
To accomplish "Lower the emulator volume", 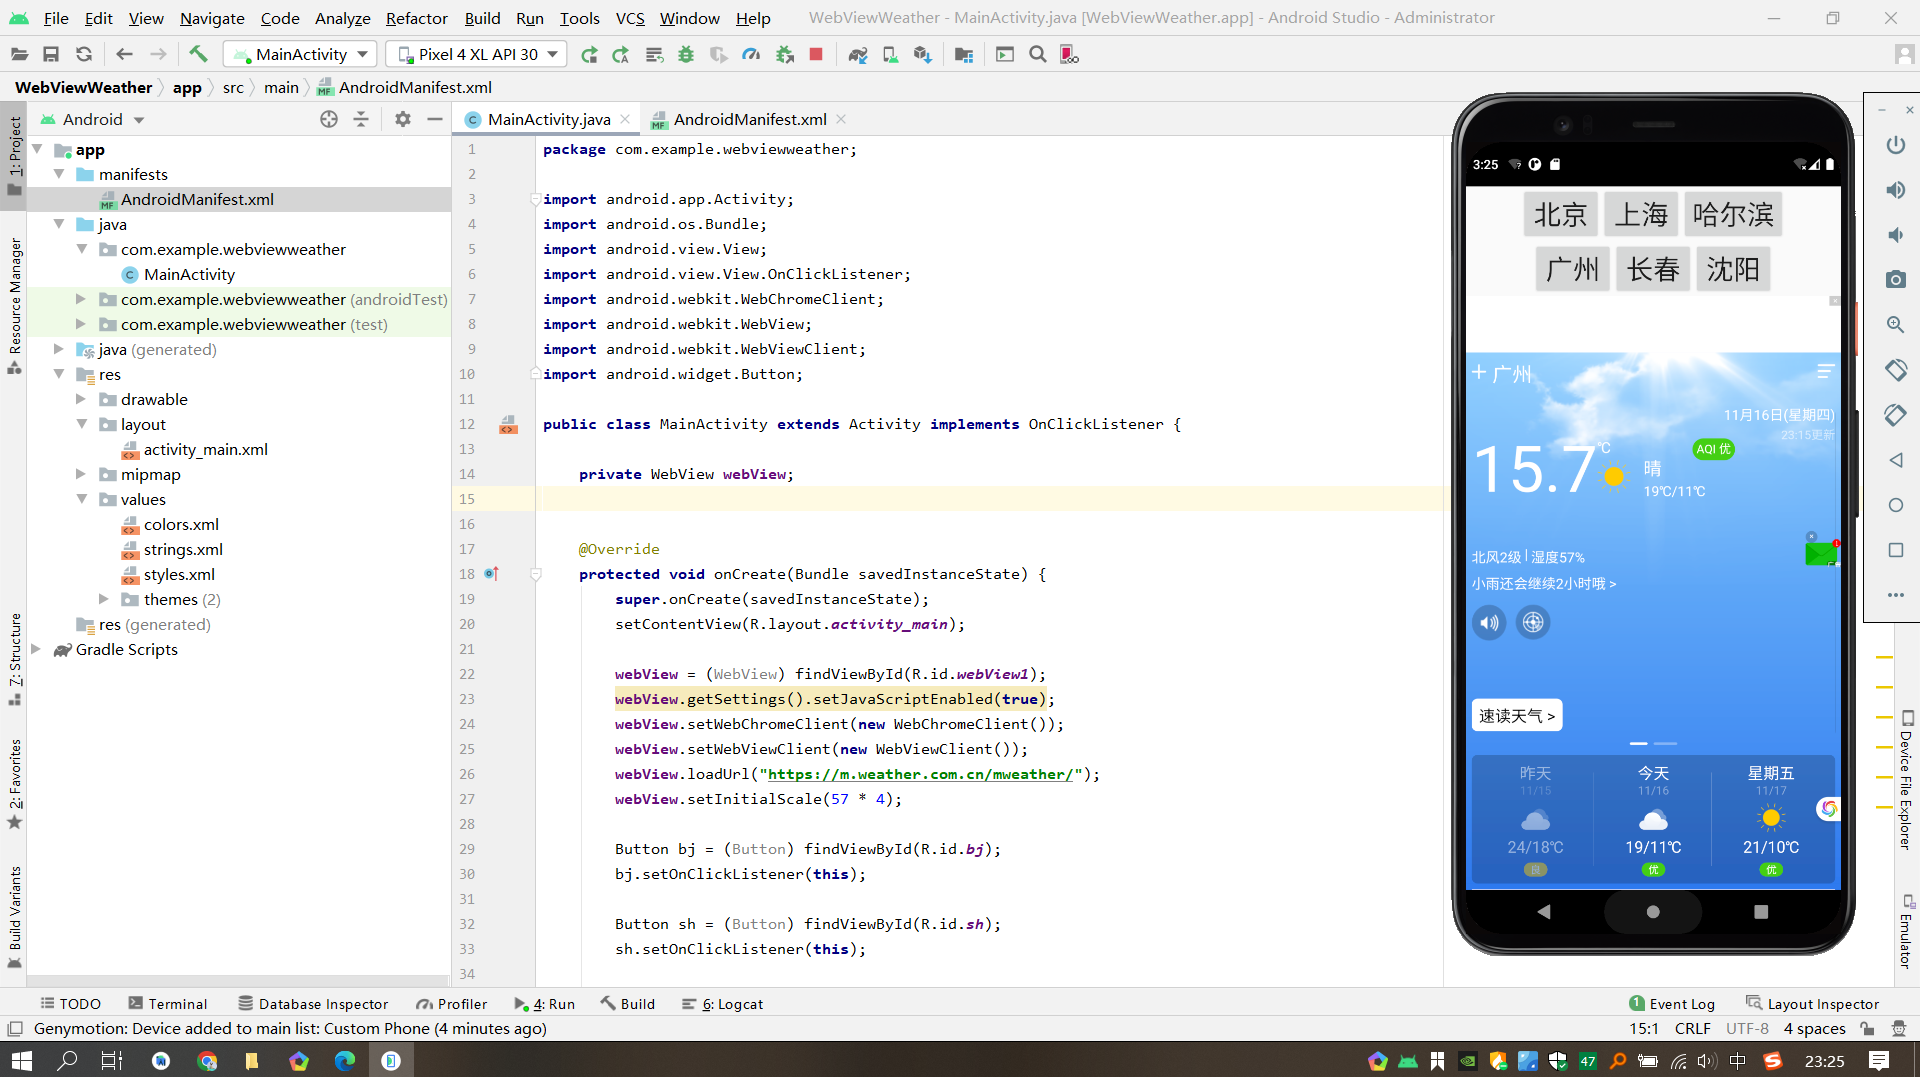I will (x=1895, y=235).
